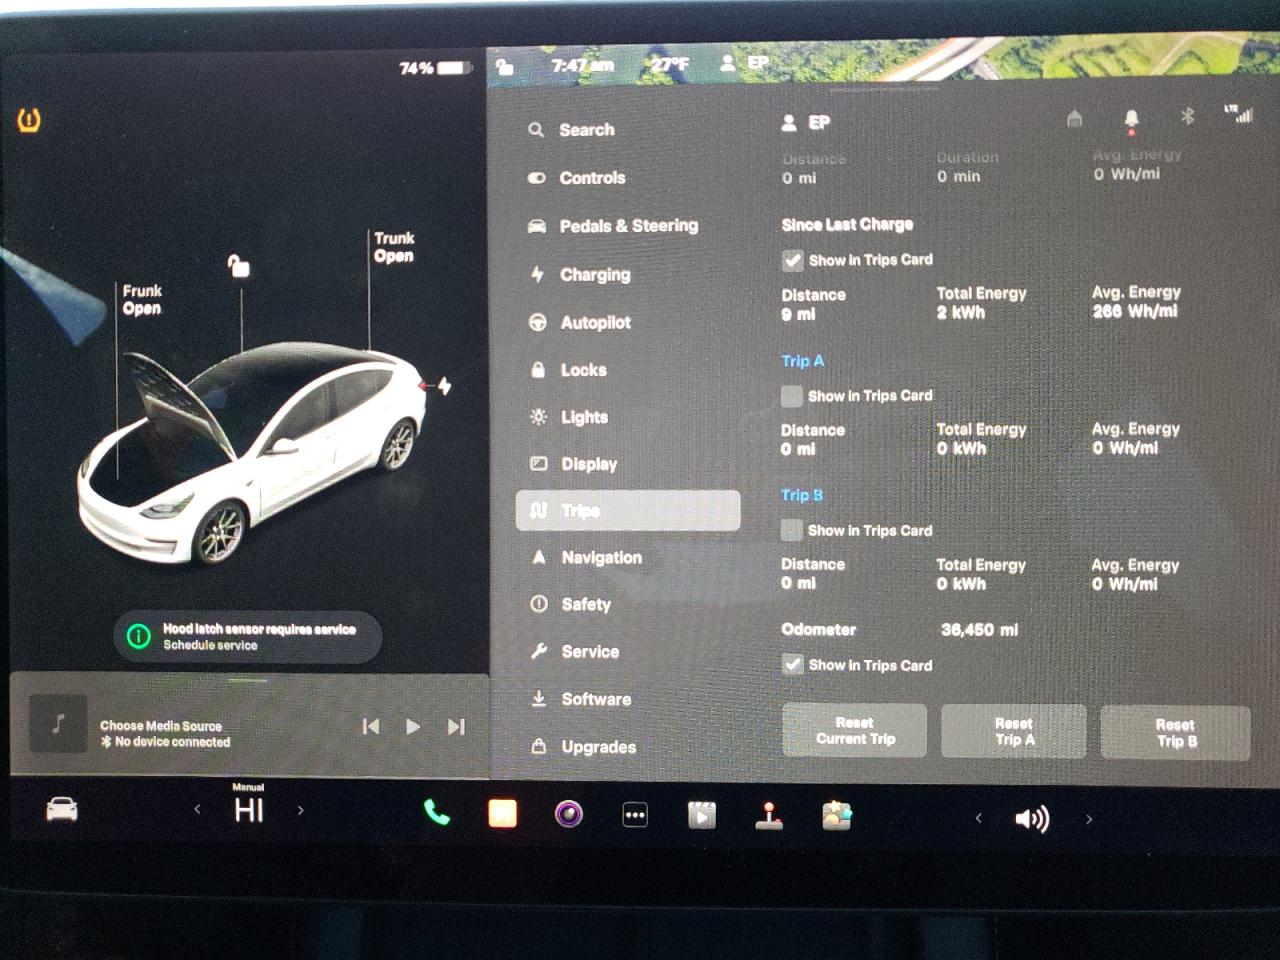Open the all apps ellipsis icon
Image resolution: width=1280 pixels, height=960 pixels.
(x=635, y=815)
